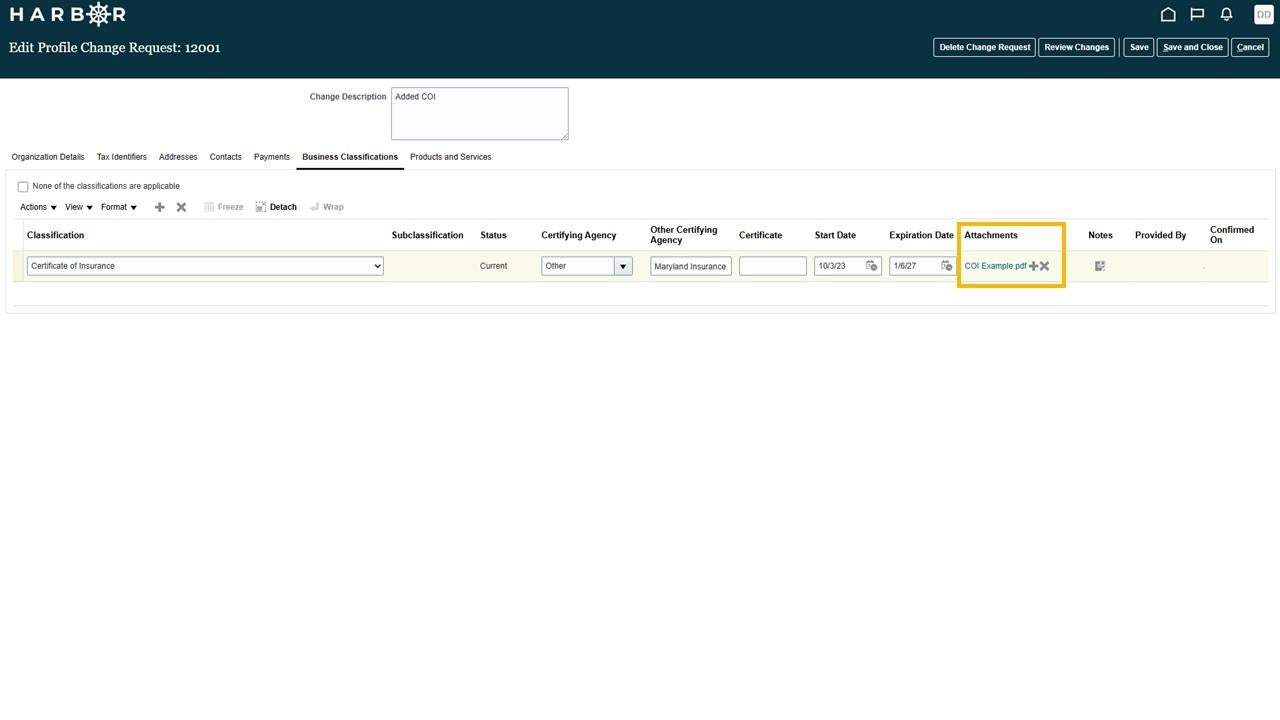Add attachment with plus icon beside COI Example.pdf
The height and width of the screenshot is (720, 1280).
(1034, 266)
